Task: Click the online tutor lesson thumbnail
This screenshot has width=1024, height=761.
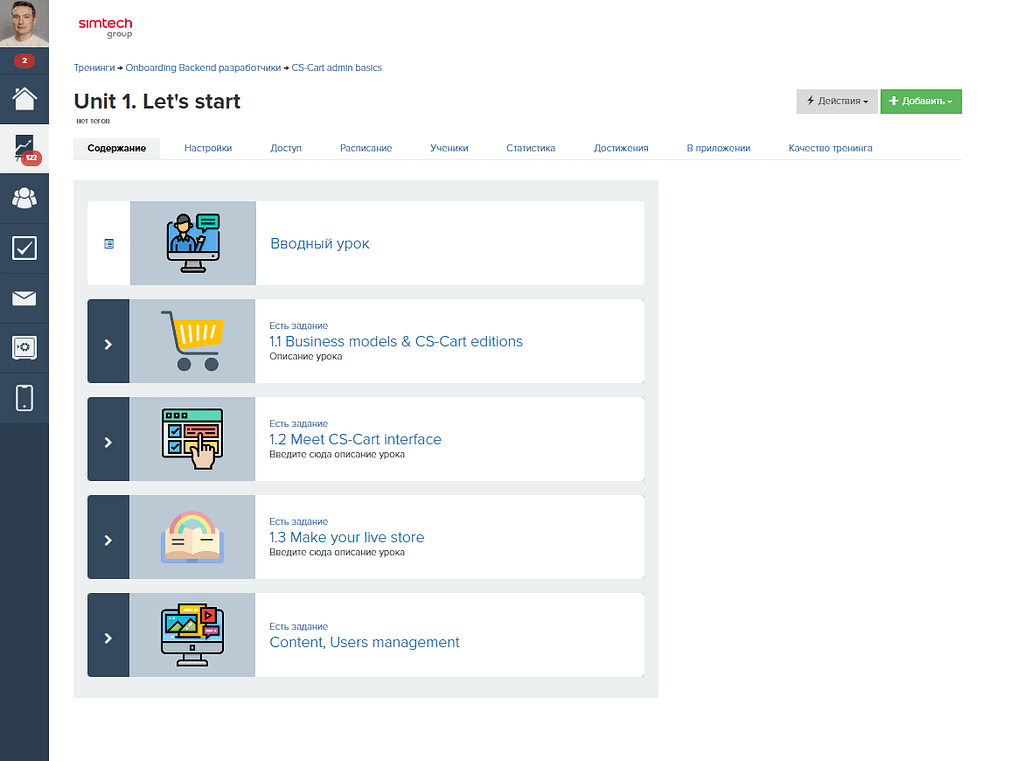Action: 193,243
